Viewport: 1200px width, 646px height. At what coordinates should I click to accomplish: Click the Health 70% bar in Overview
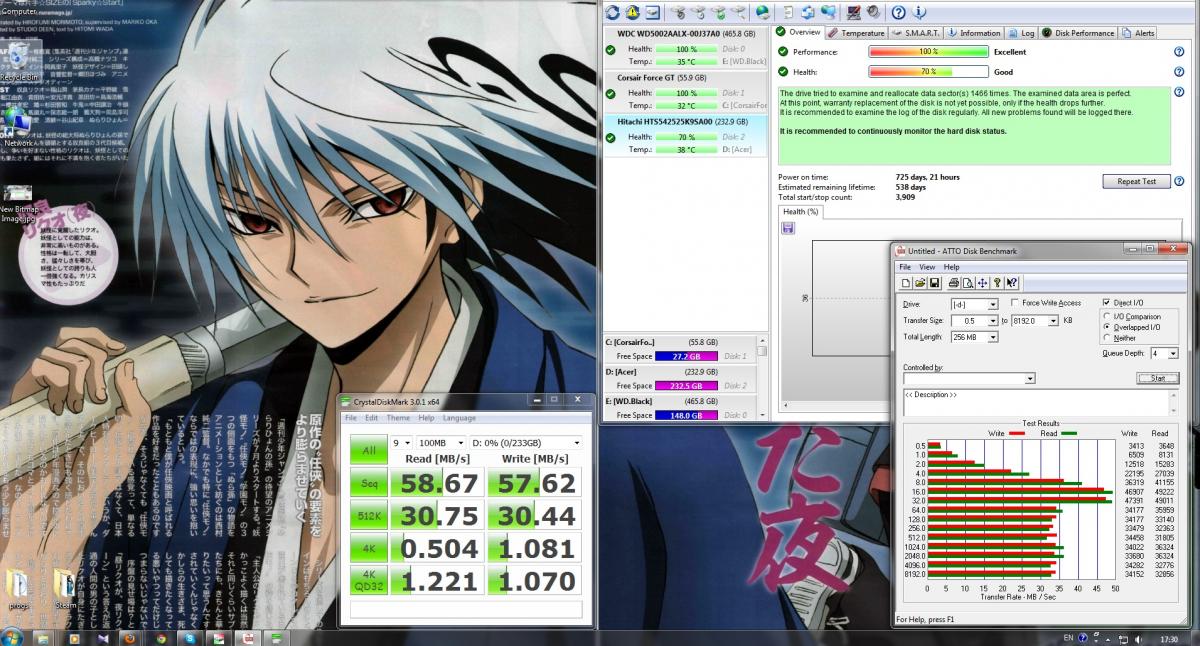928,72
